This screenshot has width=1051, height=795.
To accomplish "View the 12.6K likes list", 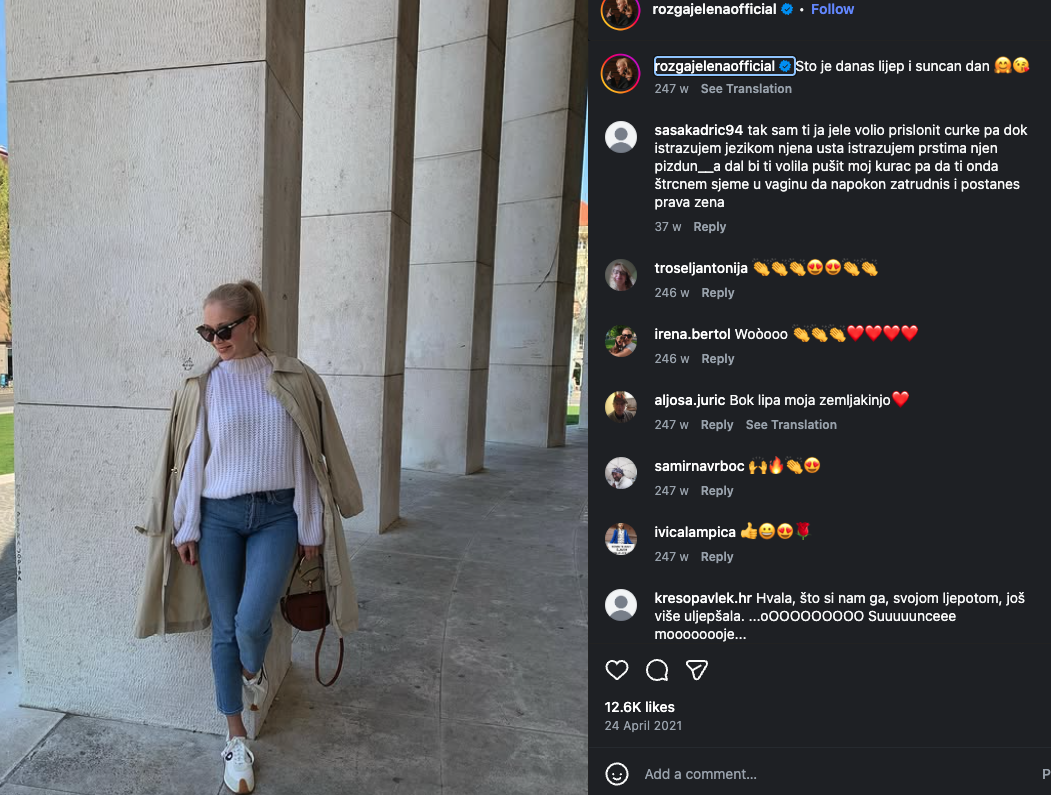I will pos(639,707).
